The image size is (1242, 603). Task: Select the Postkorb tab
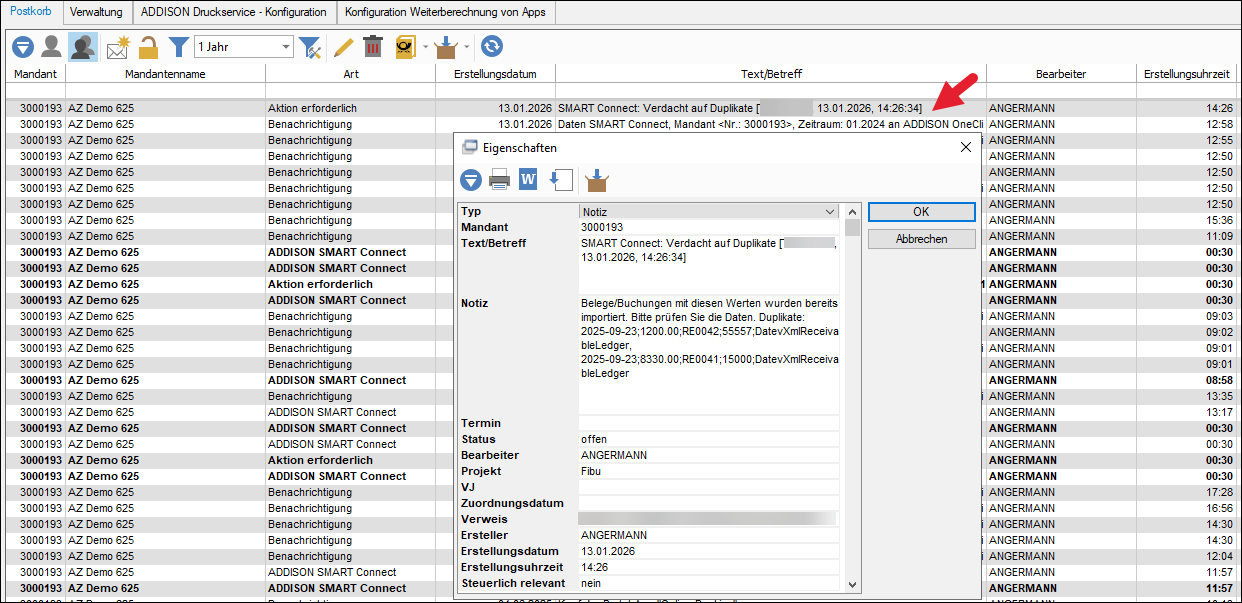point(30,11)
